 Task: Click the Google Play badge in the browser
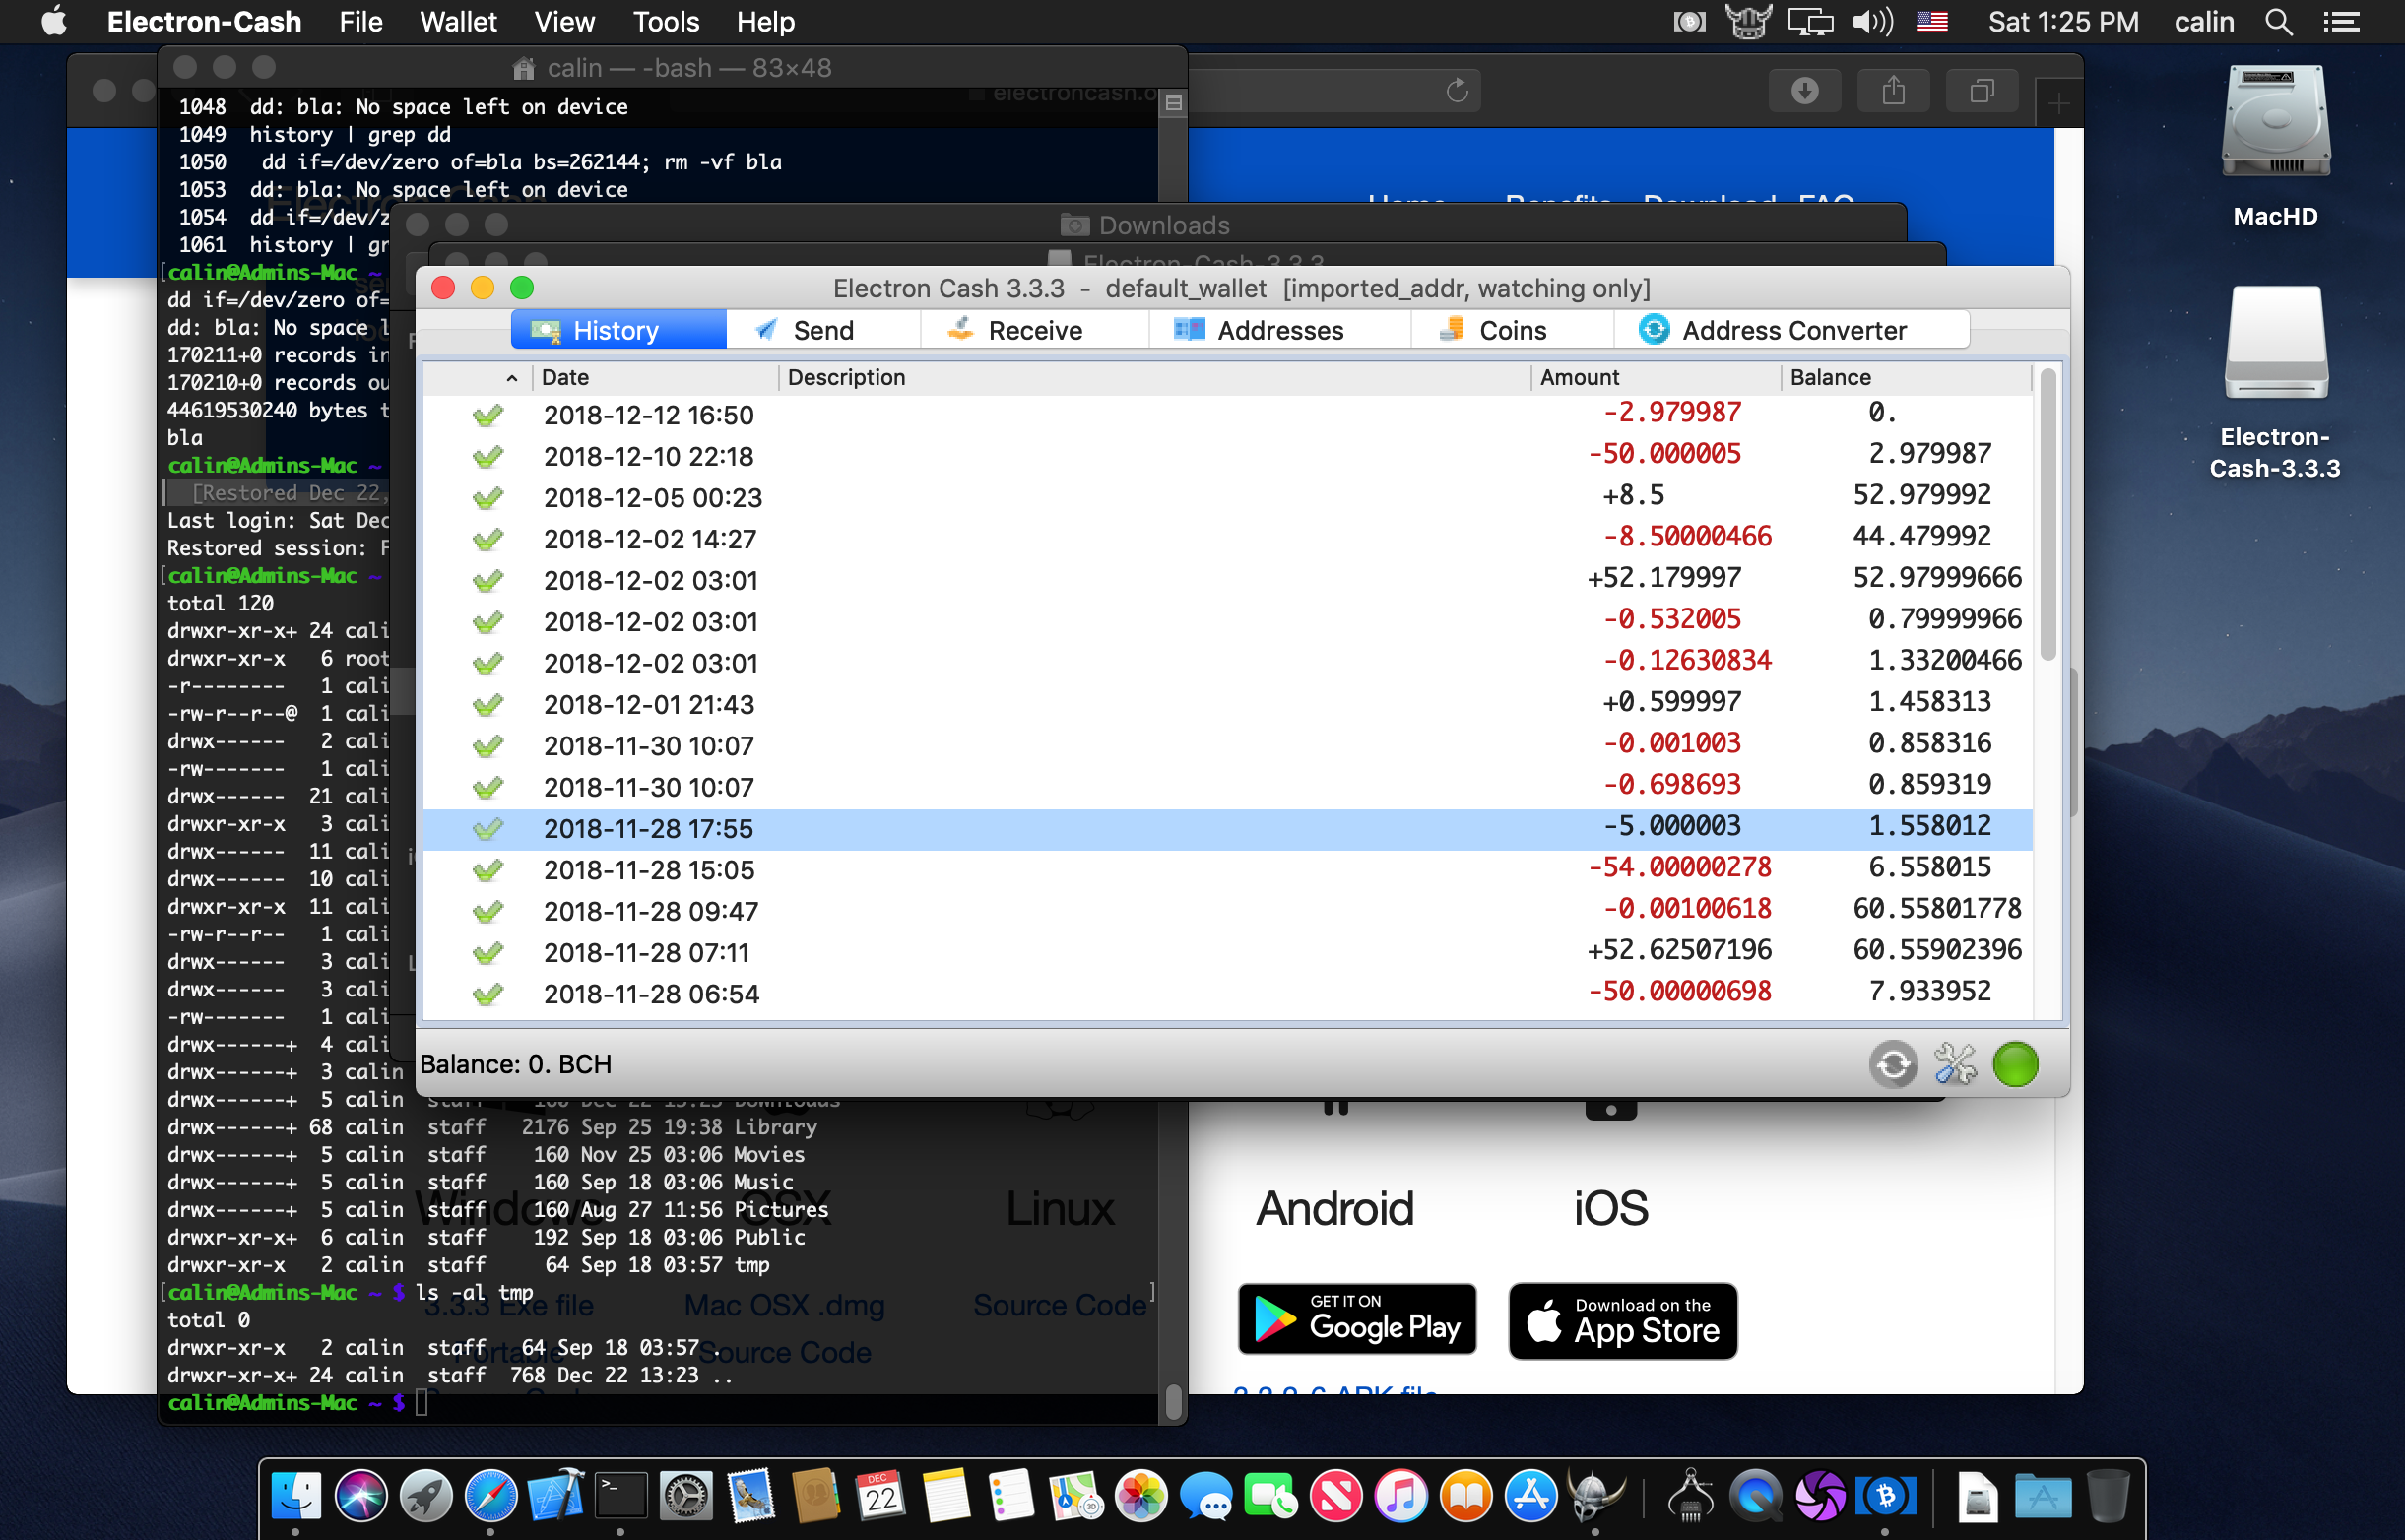click(1357, 1320)
